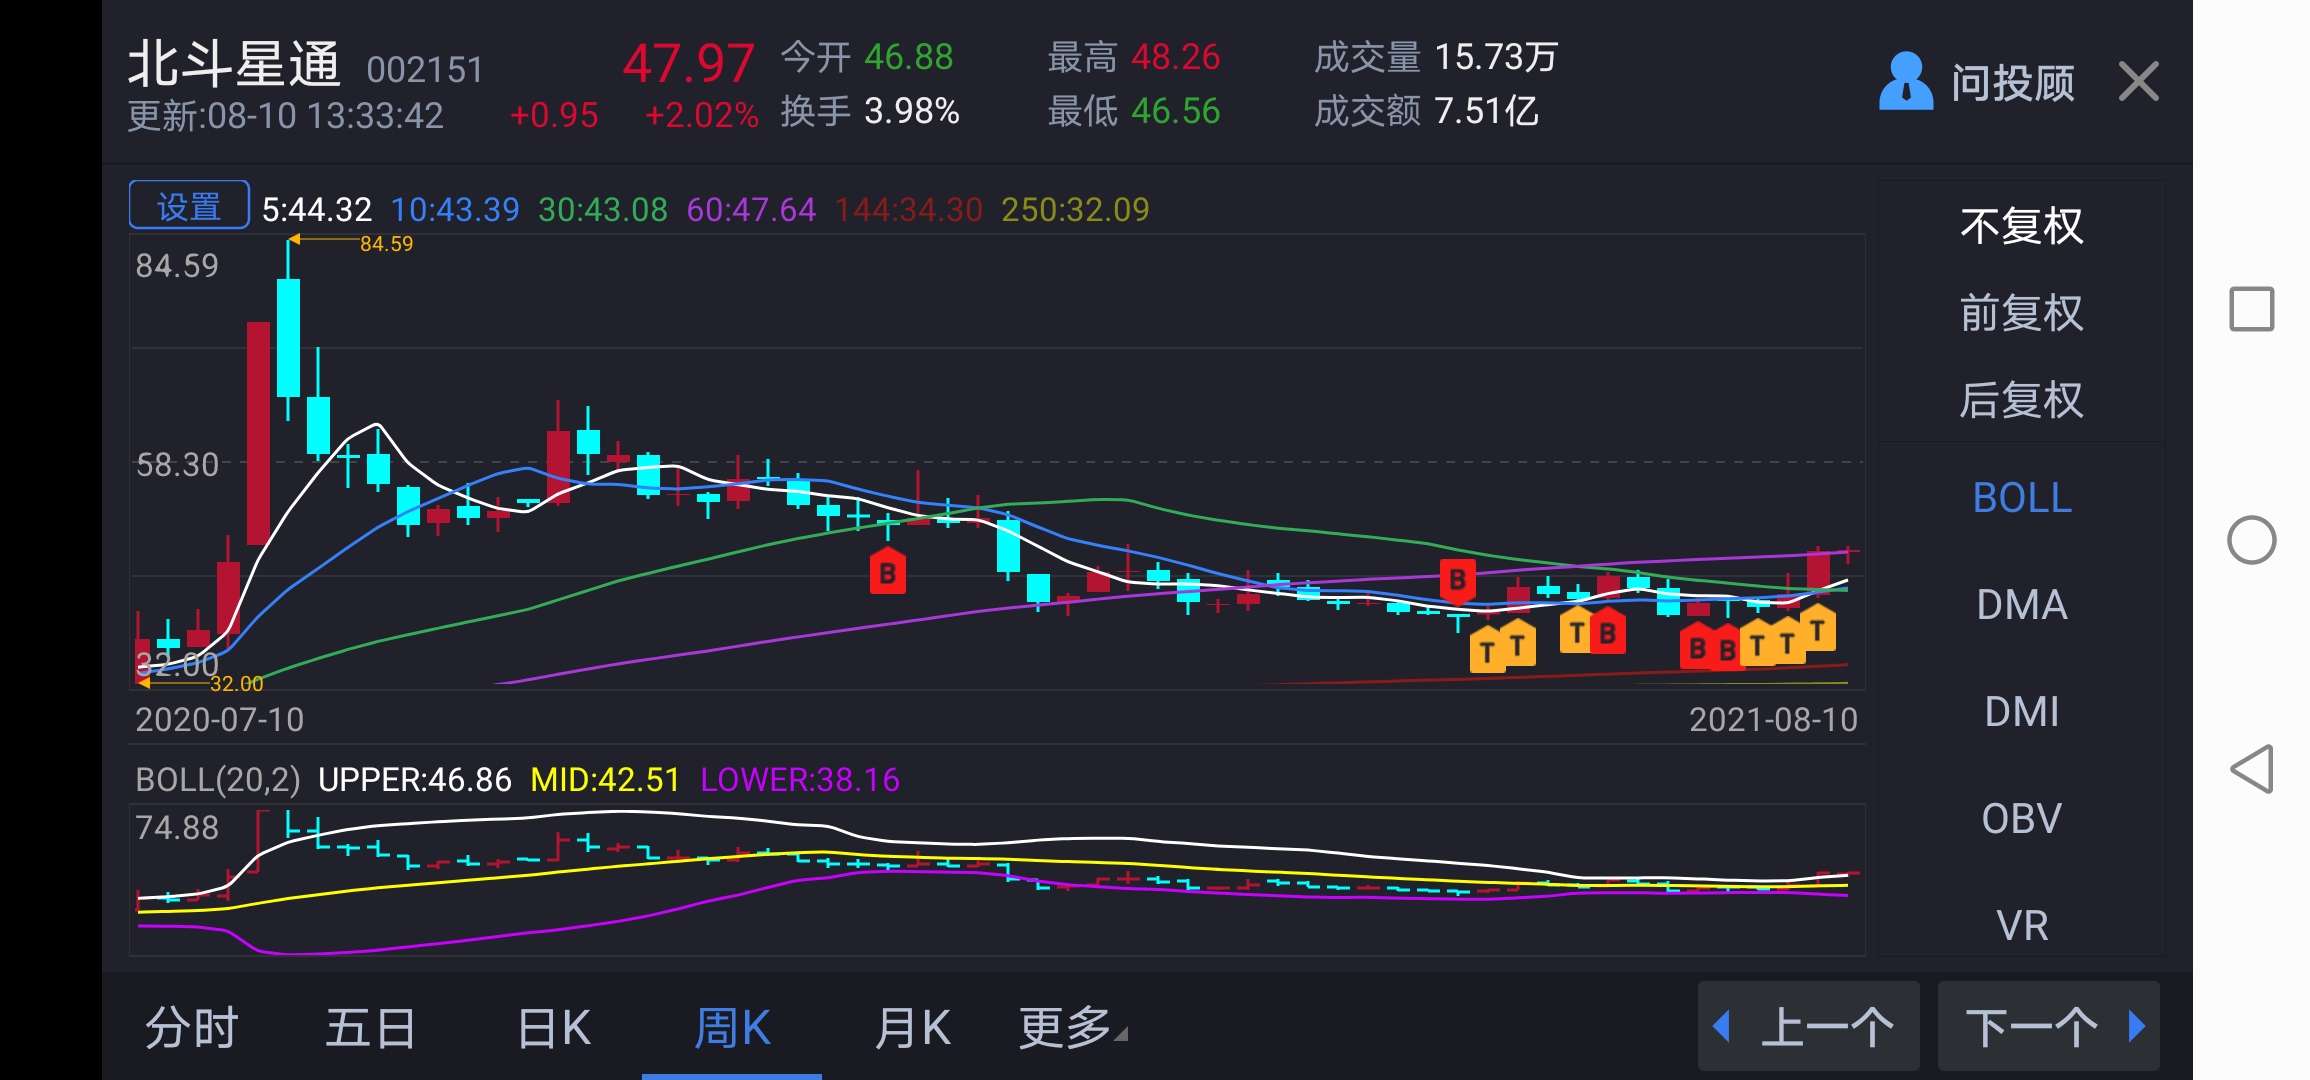Tap the +2.02% change percentage
Image resolution: width=2310 pixels, height=1080 pixels.
(x=701, y=115)
